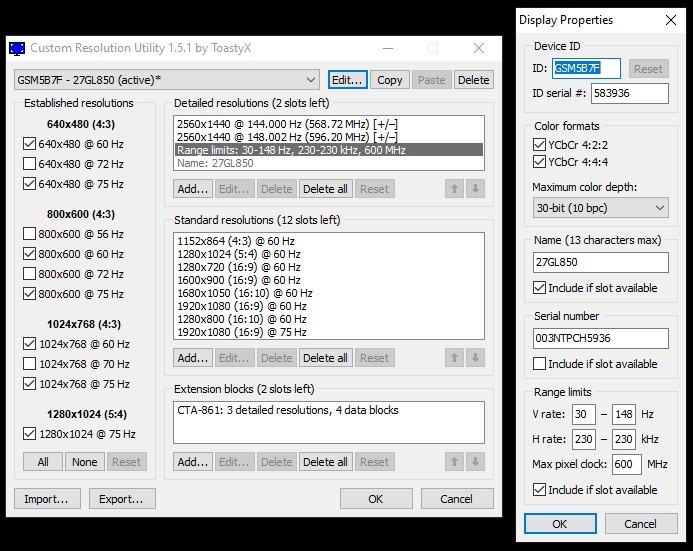Enable 800x600 @ 56 Hz checkbox
Screen dimensions: 693x551
(x=29, y=234)
